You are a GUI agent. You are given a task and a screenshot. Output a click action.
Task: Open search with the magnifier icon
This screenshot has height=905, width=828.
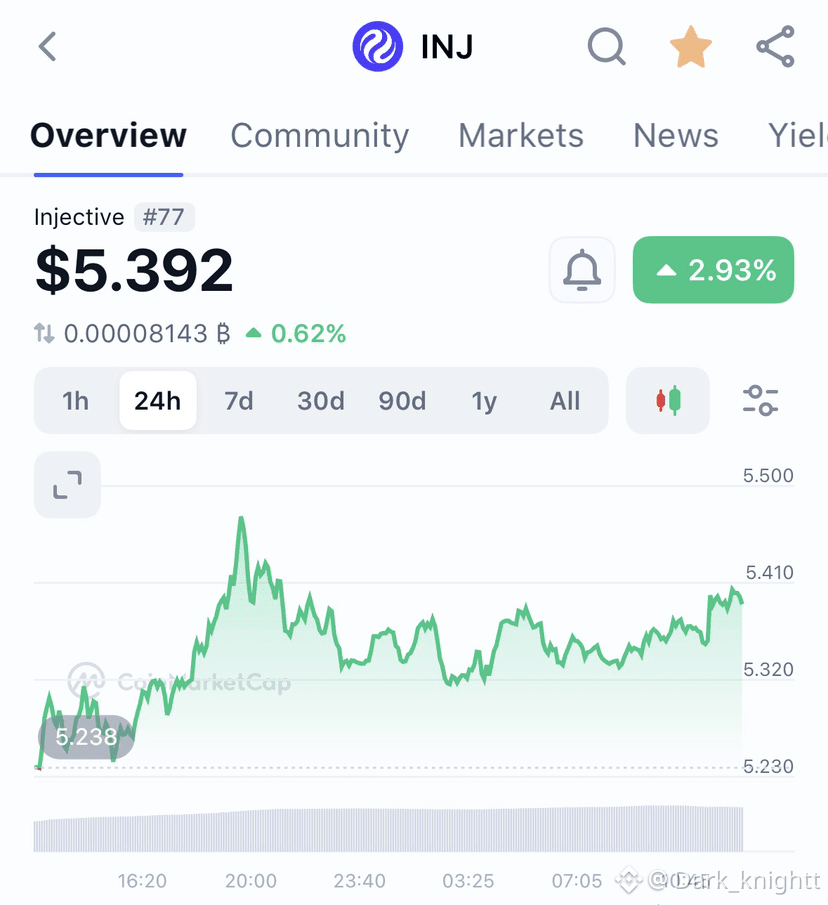click(606, 46)
